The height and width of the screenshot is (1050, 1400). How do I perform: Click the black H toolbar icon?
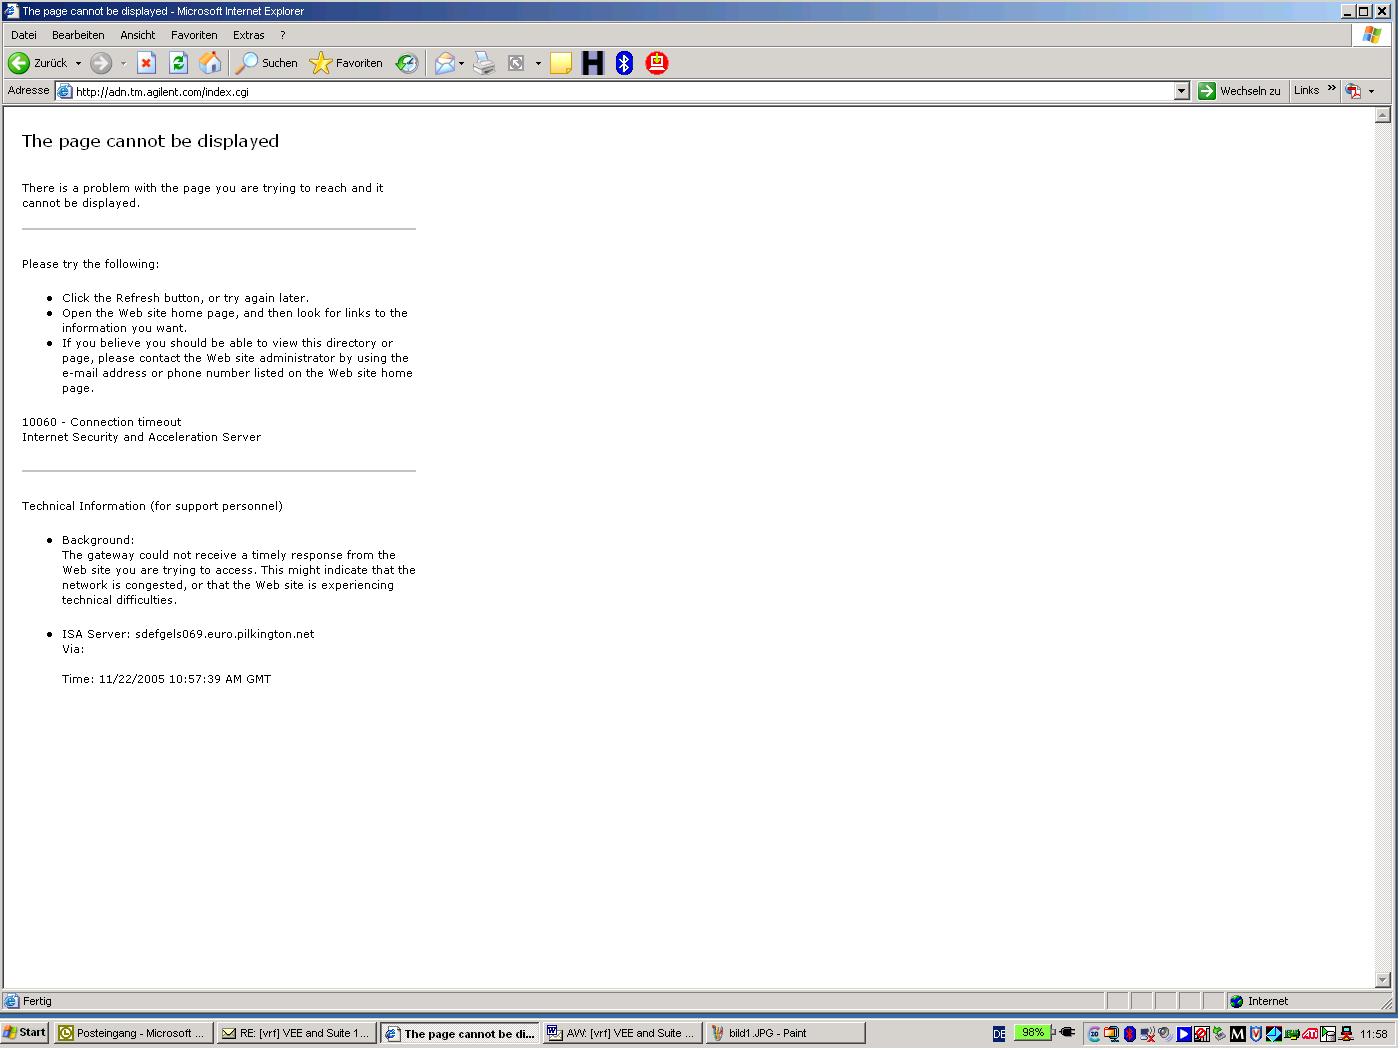592,63
